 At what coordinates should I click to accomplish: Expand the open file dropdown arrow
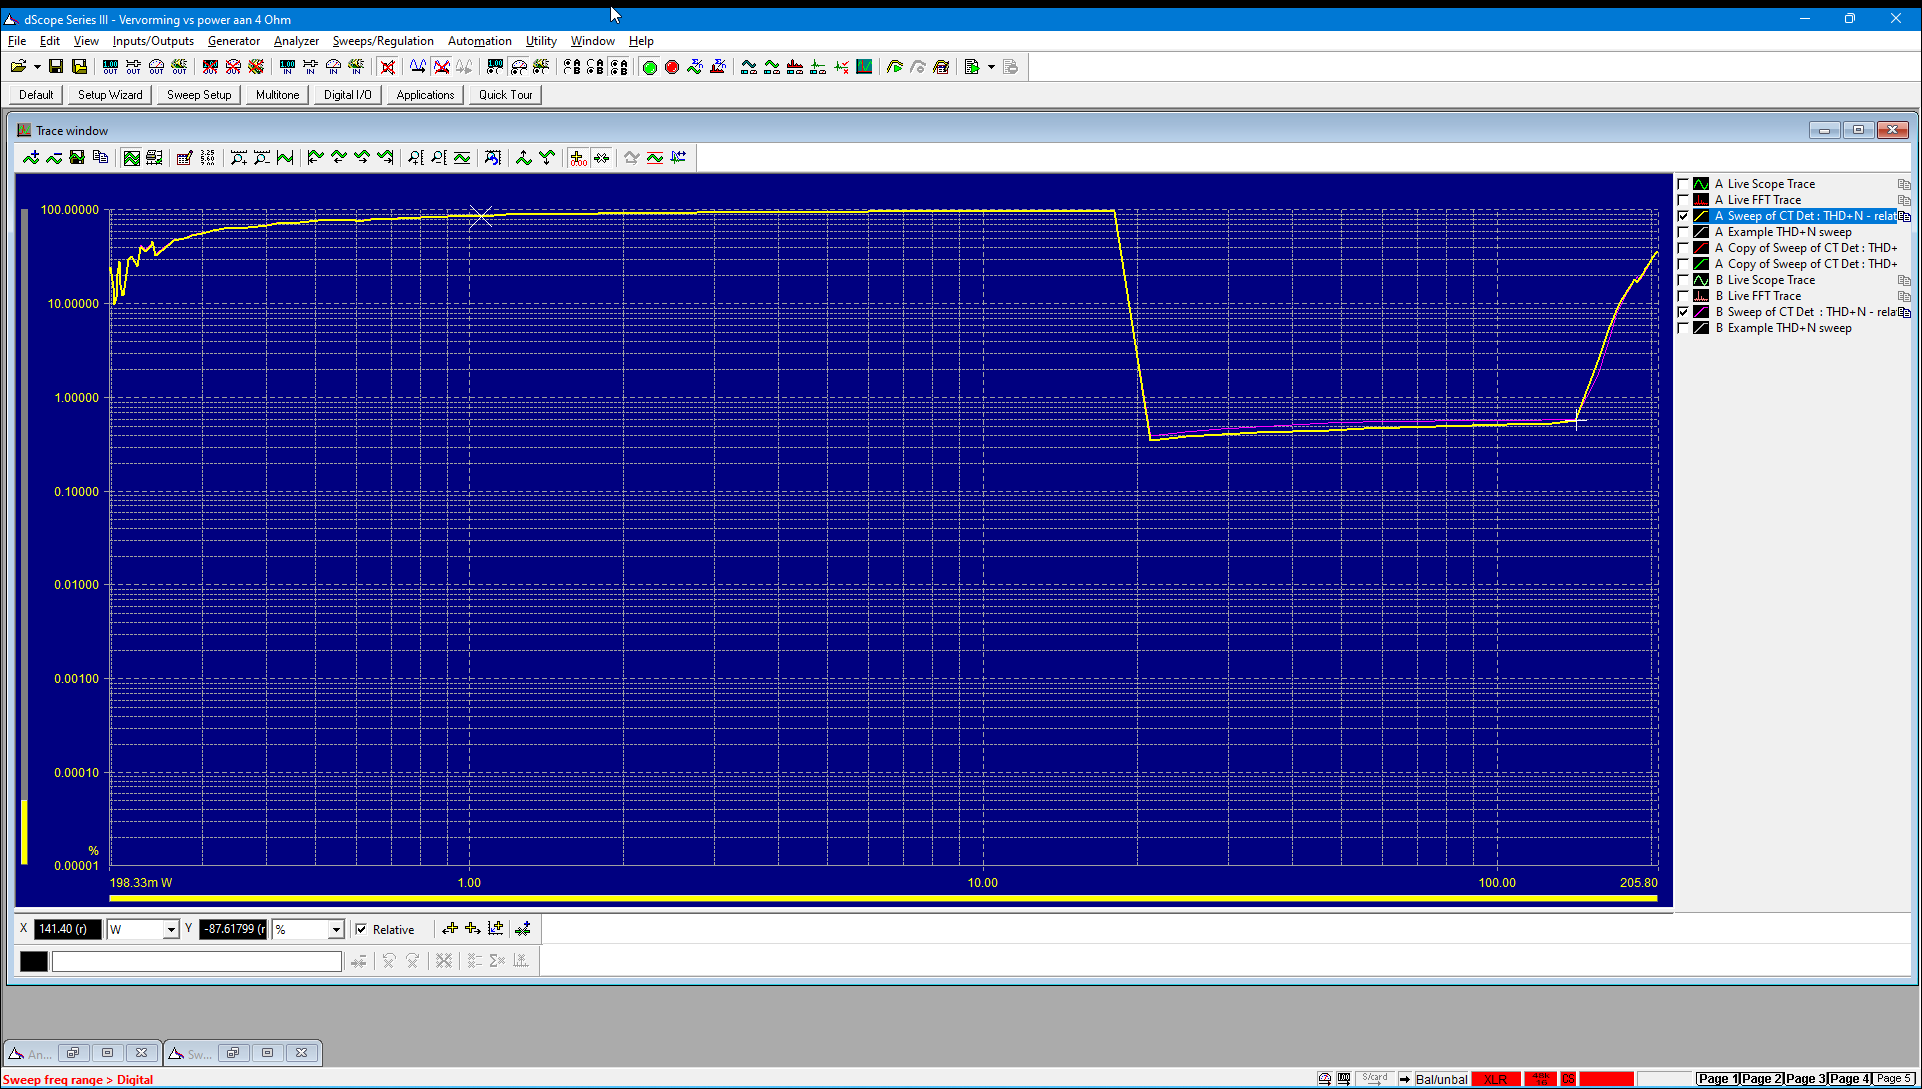coord(37,67)
